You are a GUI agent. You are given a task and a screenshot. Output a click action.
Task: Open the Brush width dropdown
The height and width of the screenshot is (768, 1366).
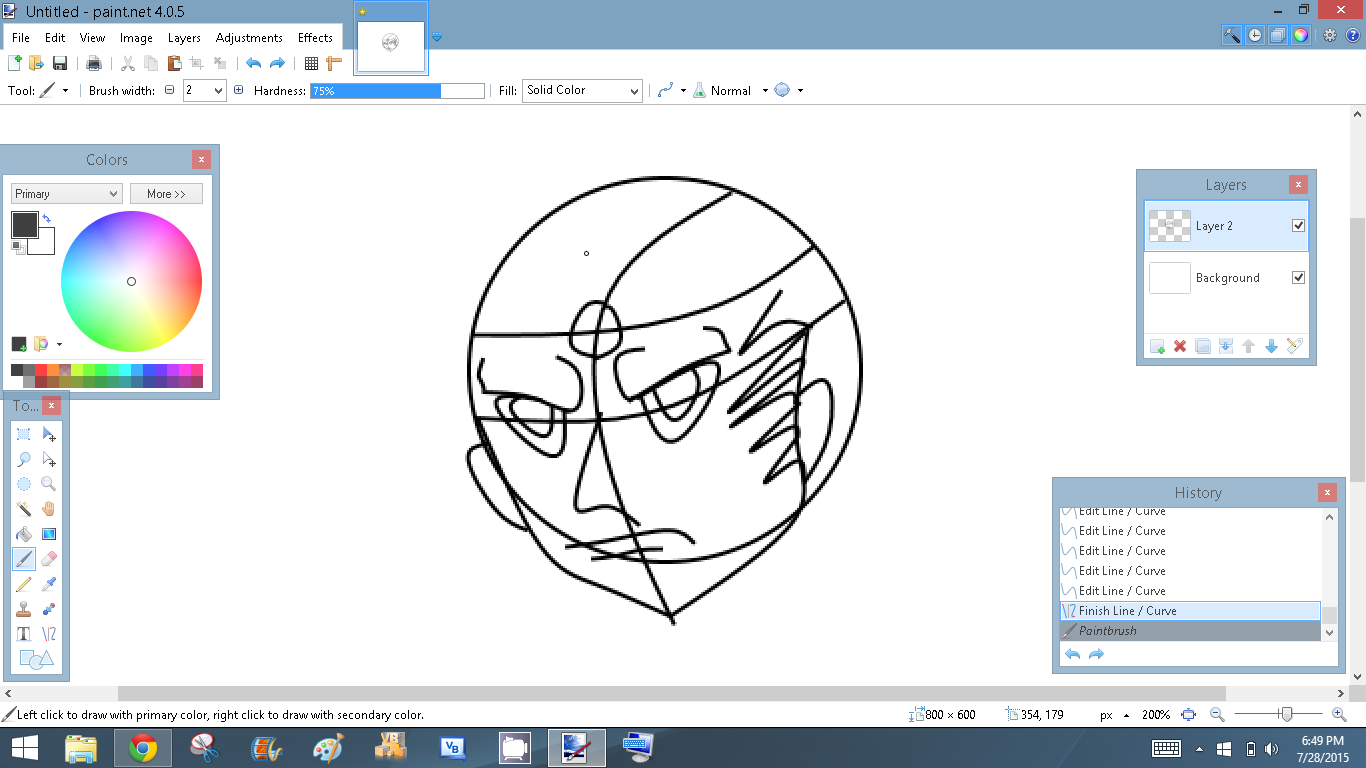coord(219,91)
